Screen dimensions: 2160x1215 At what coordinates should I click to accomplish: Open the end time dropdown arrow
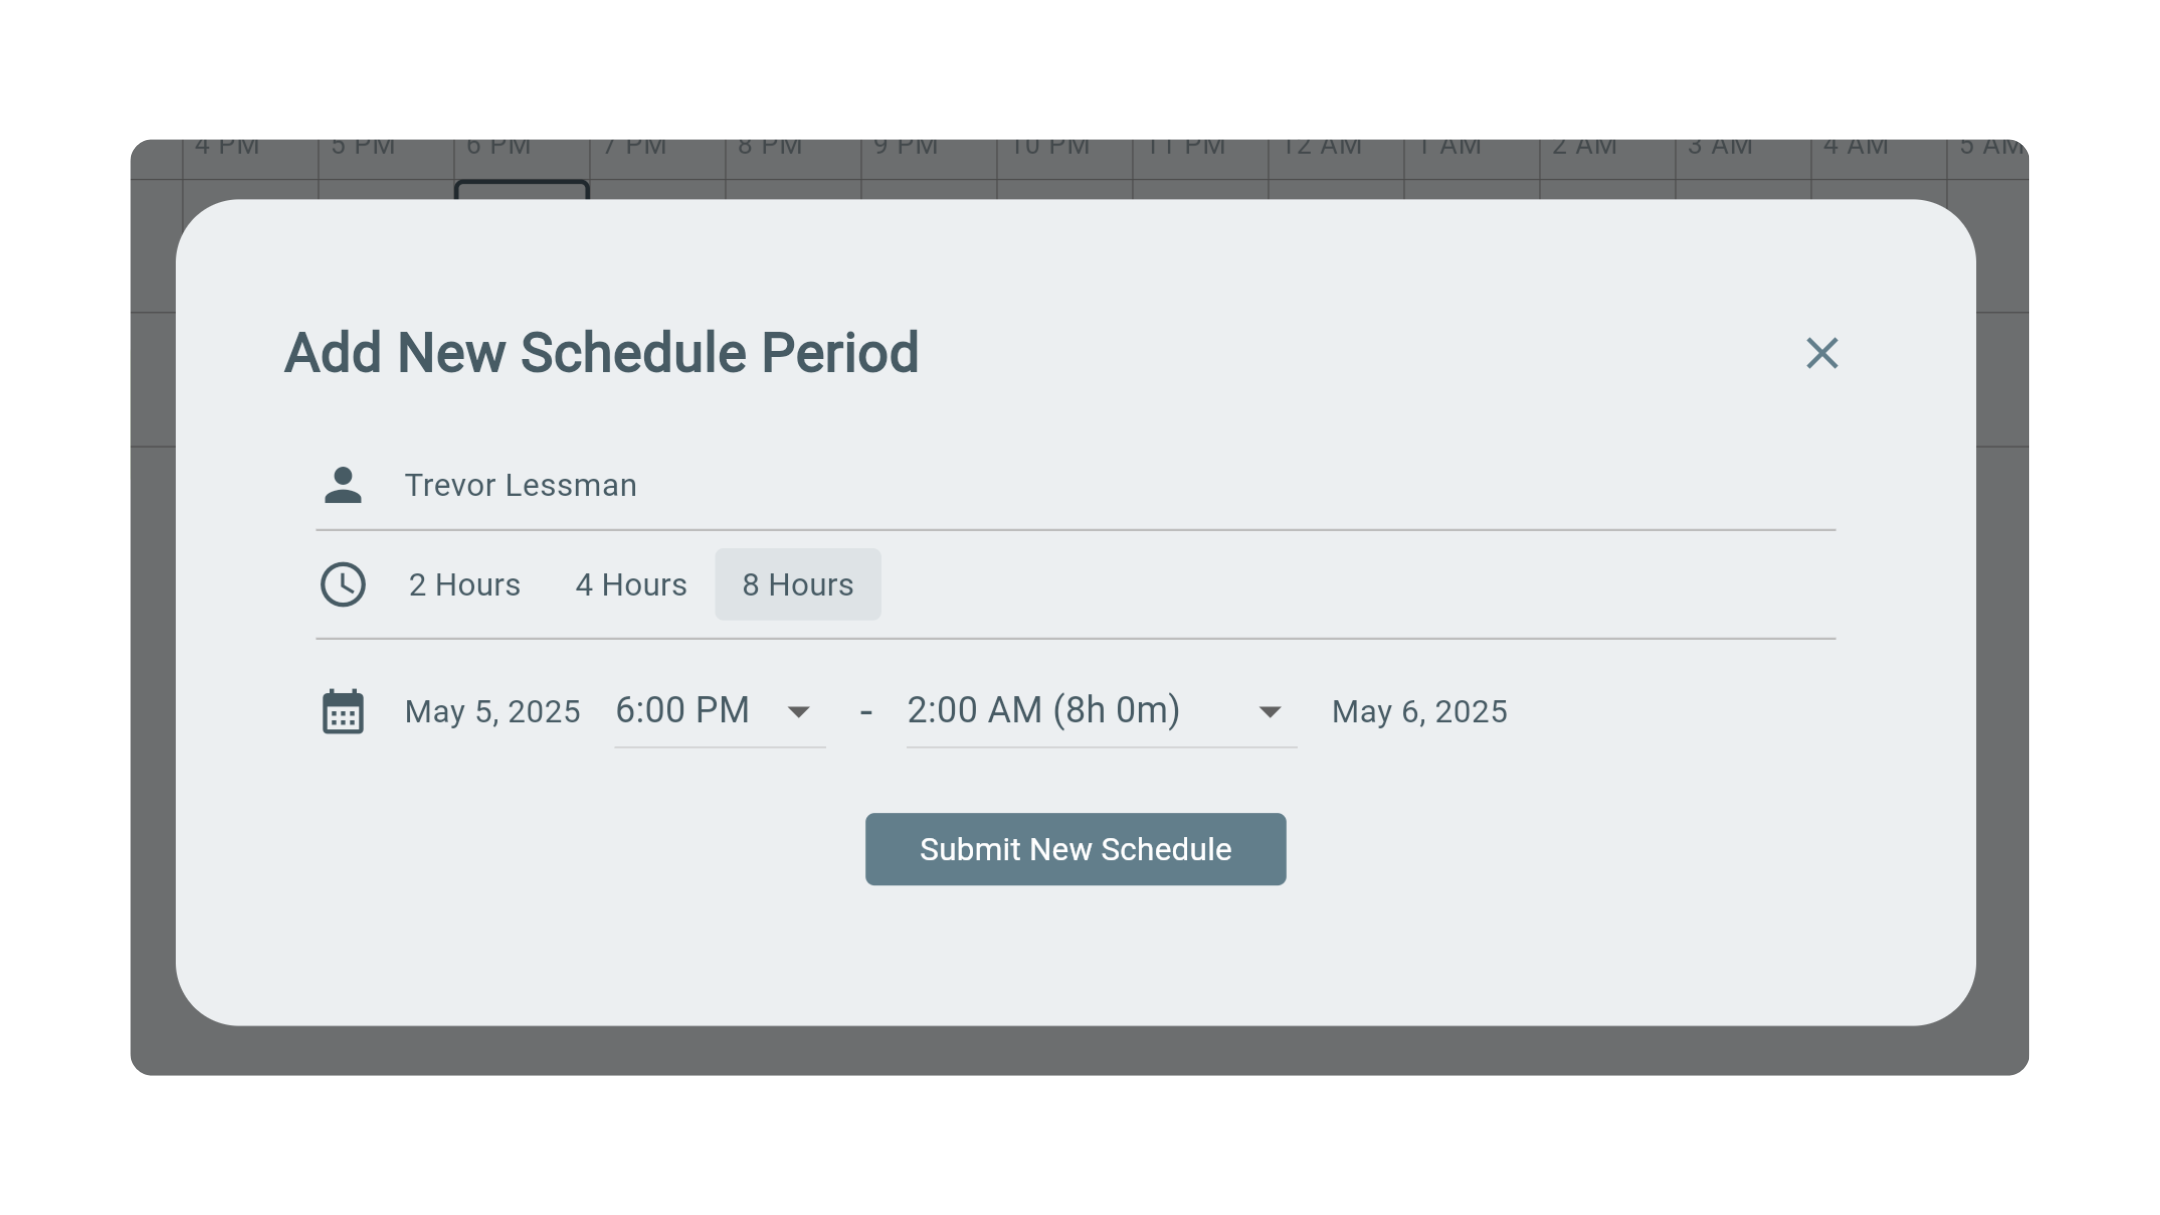click(x=1269, y=712)
